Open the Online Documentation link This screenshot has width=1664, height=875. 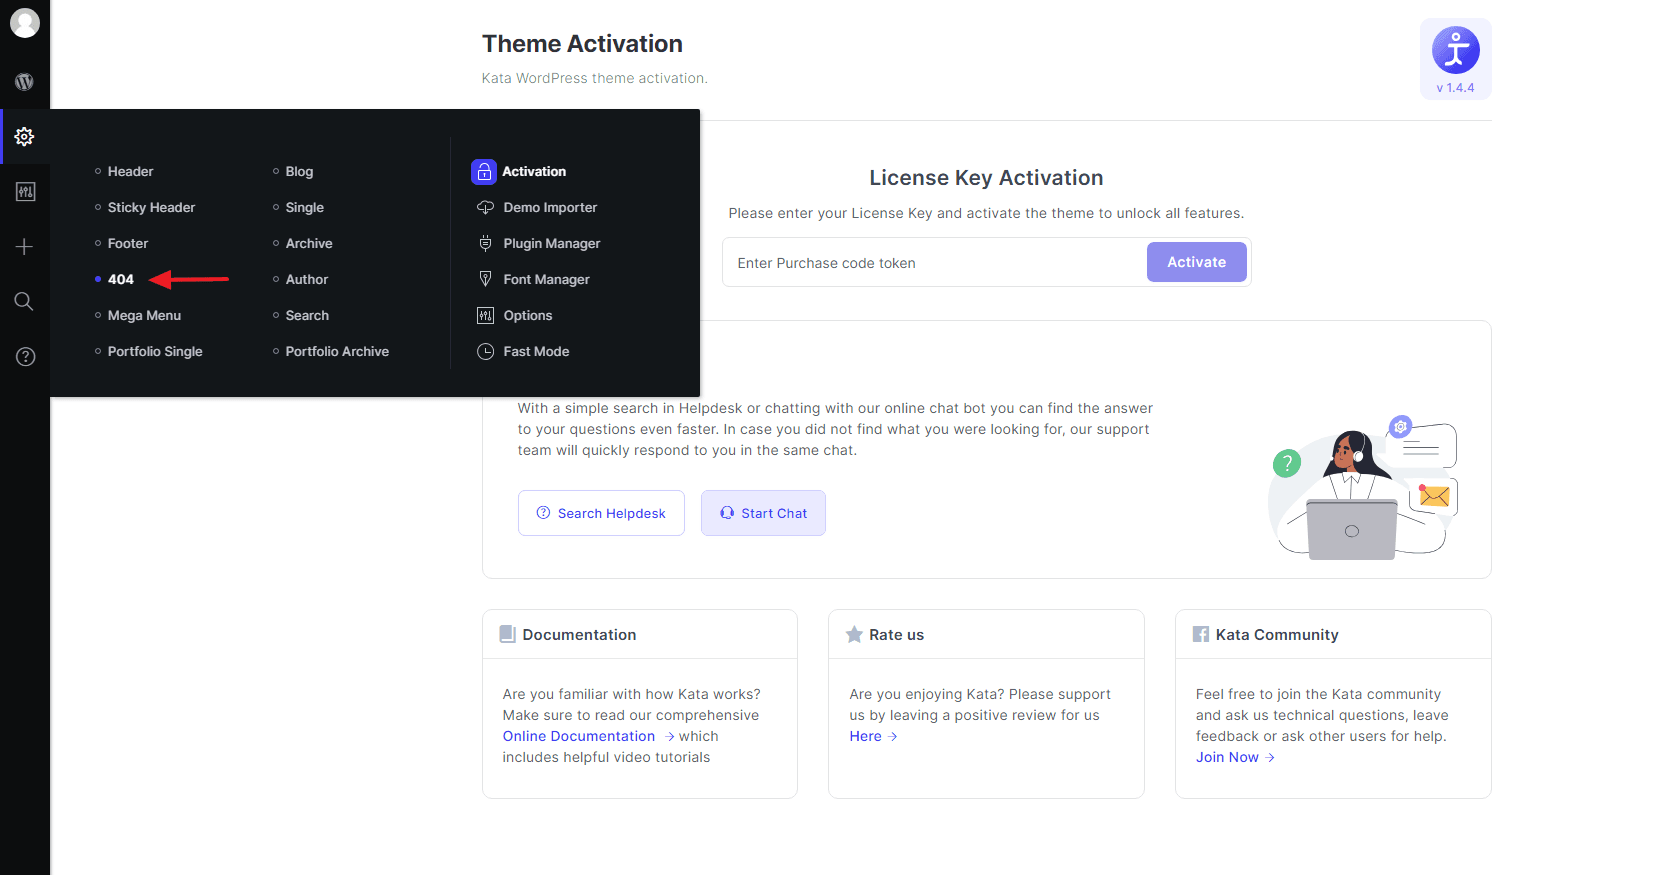pyautogui.click(x=579, y=737)
